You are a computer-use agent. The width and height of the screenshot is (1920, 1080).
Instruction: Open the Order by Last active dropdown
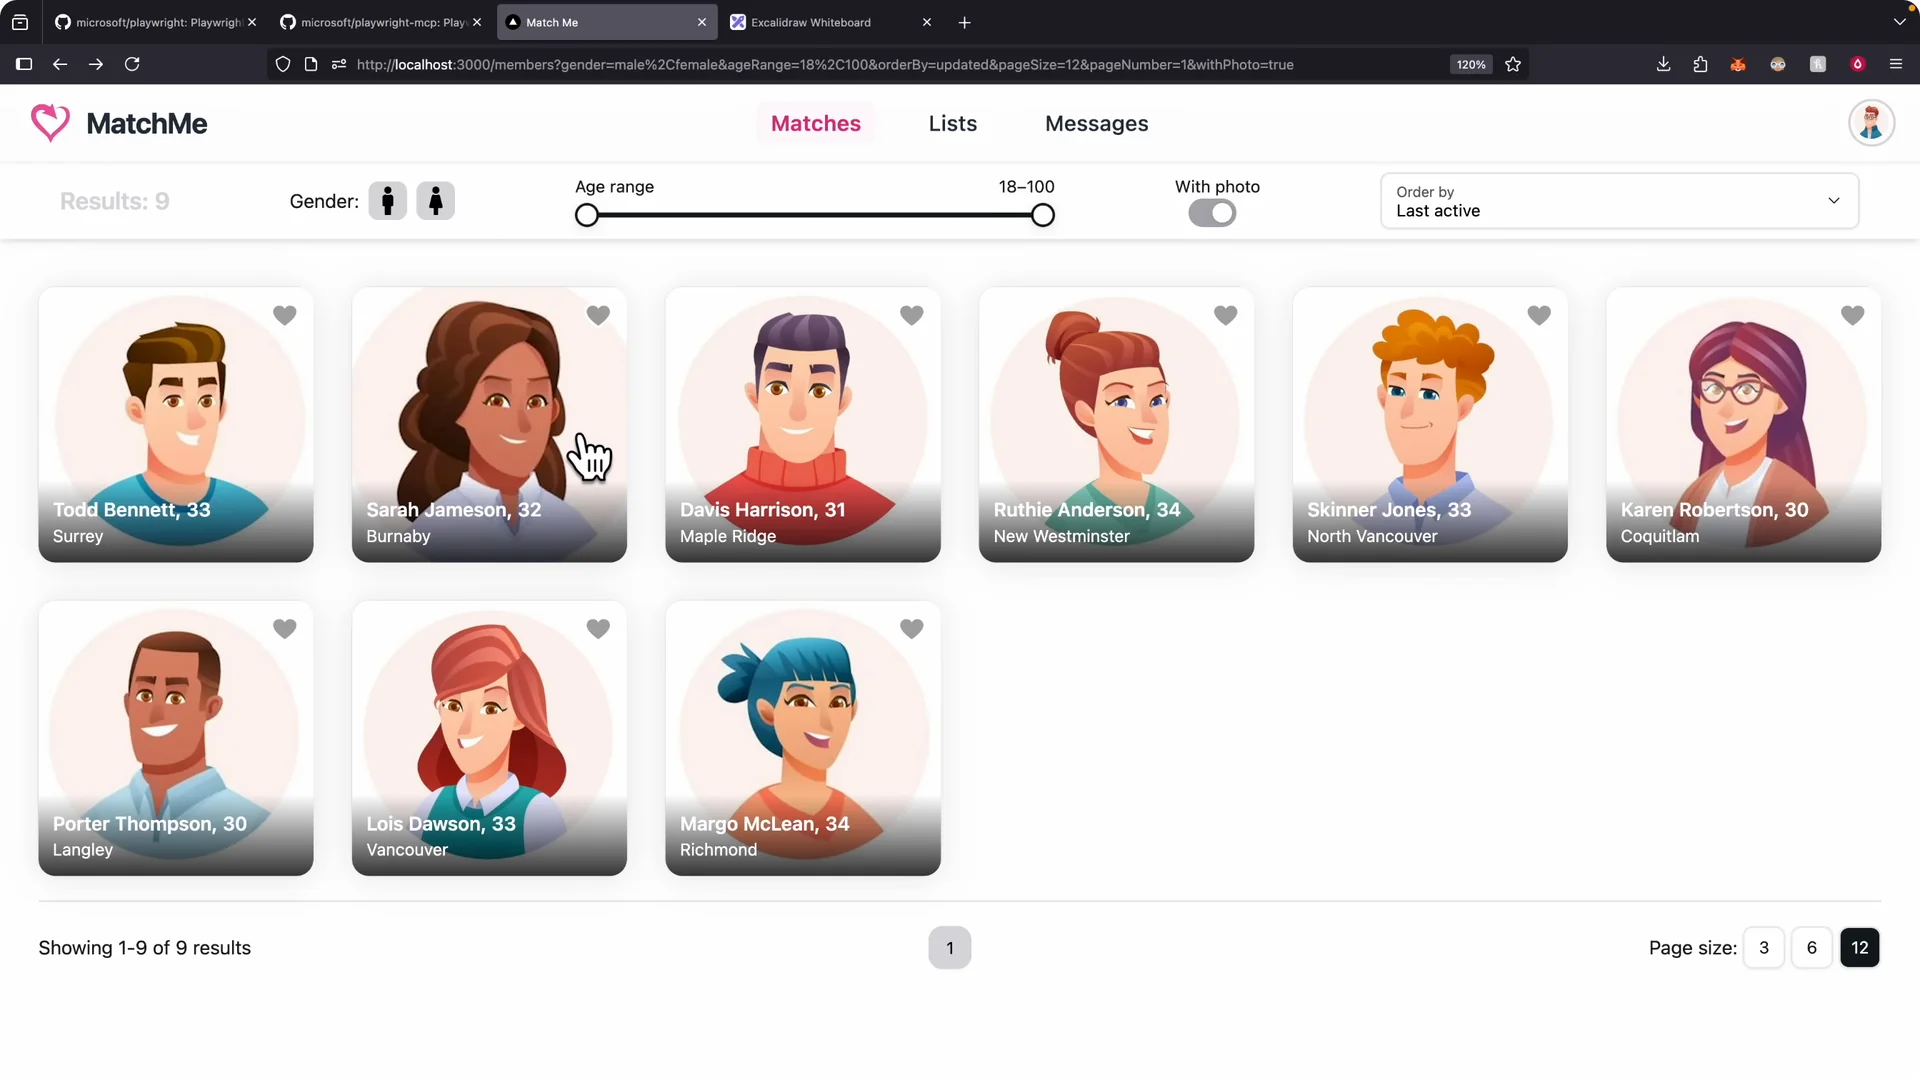coord(1619,201)
